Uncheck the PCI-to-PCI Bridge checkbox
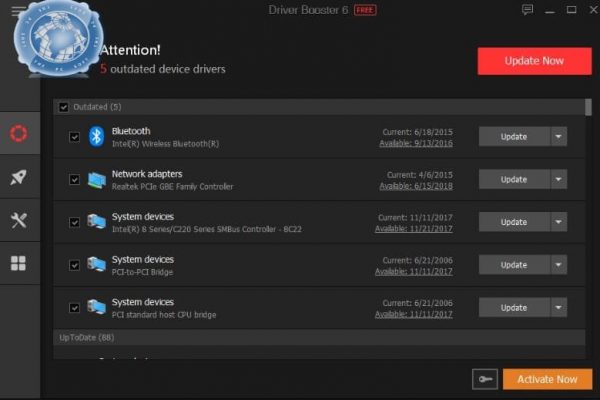600x400 pixels. pos(74,265)
